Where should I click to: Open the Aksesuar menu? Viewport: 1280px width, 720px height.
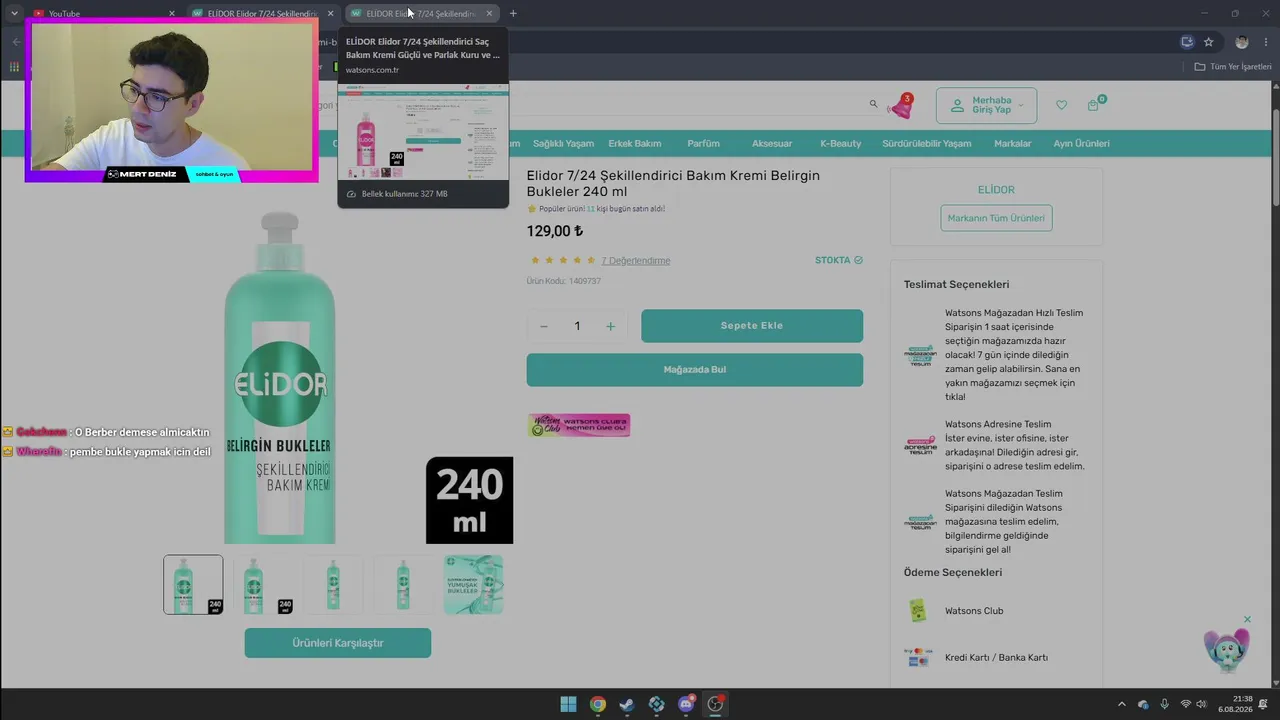point(772,143)
